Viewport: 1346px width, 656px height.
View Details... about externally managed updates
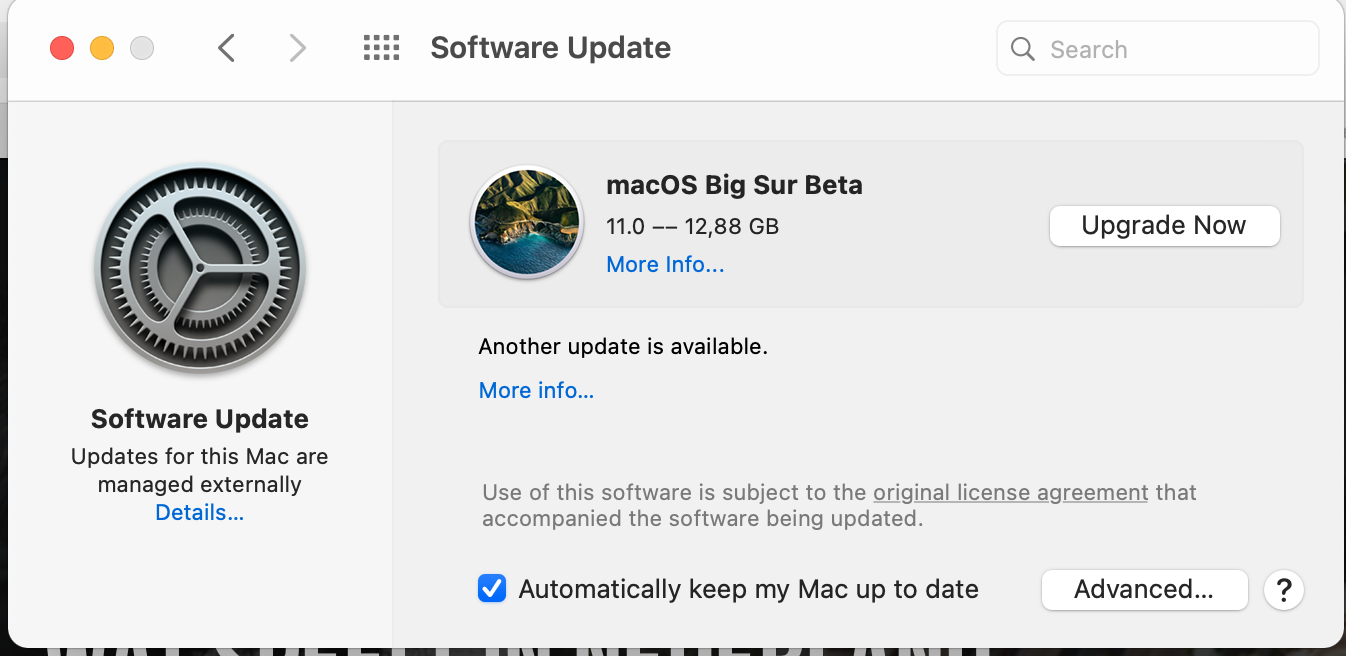coord(200,513)
